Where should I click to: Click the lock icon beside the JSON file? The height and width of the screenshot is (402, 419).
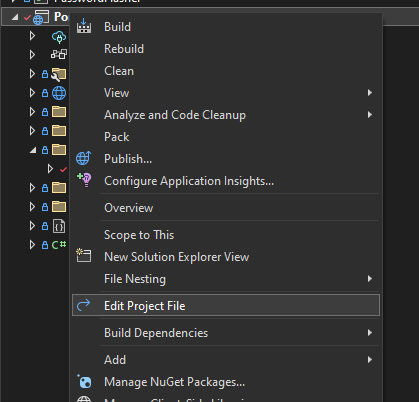[x=45, y=226]
